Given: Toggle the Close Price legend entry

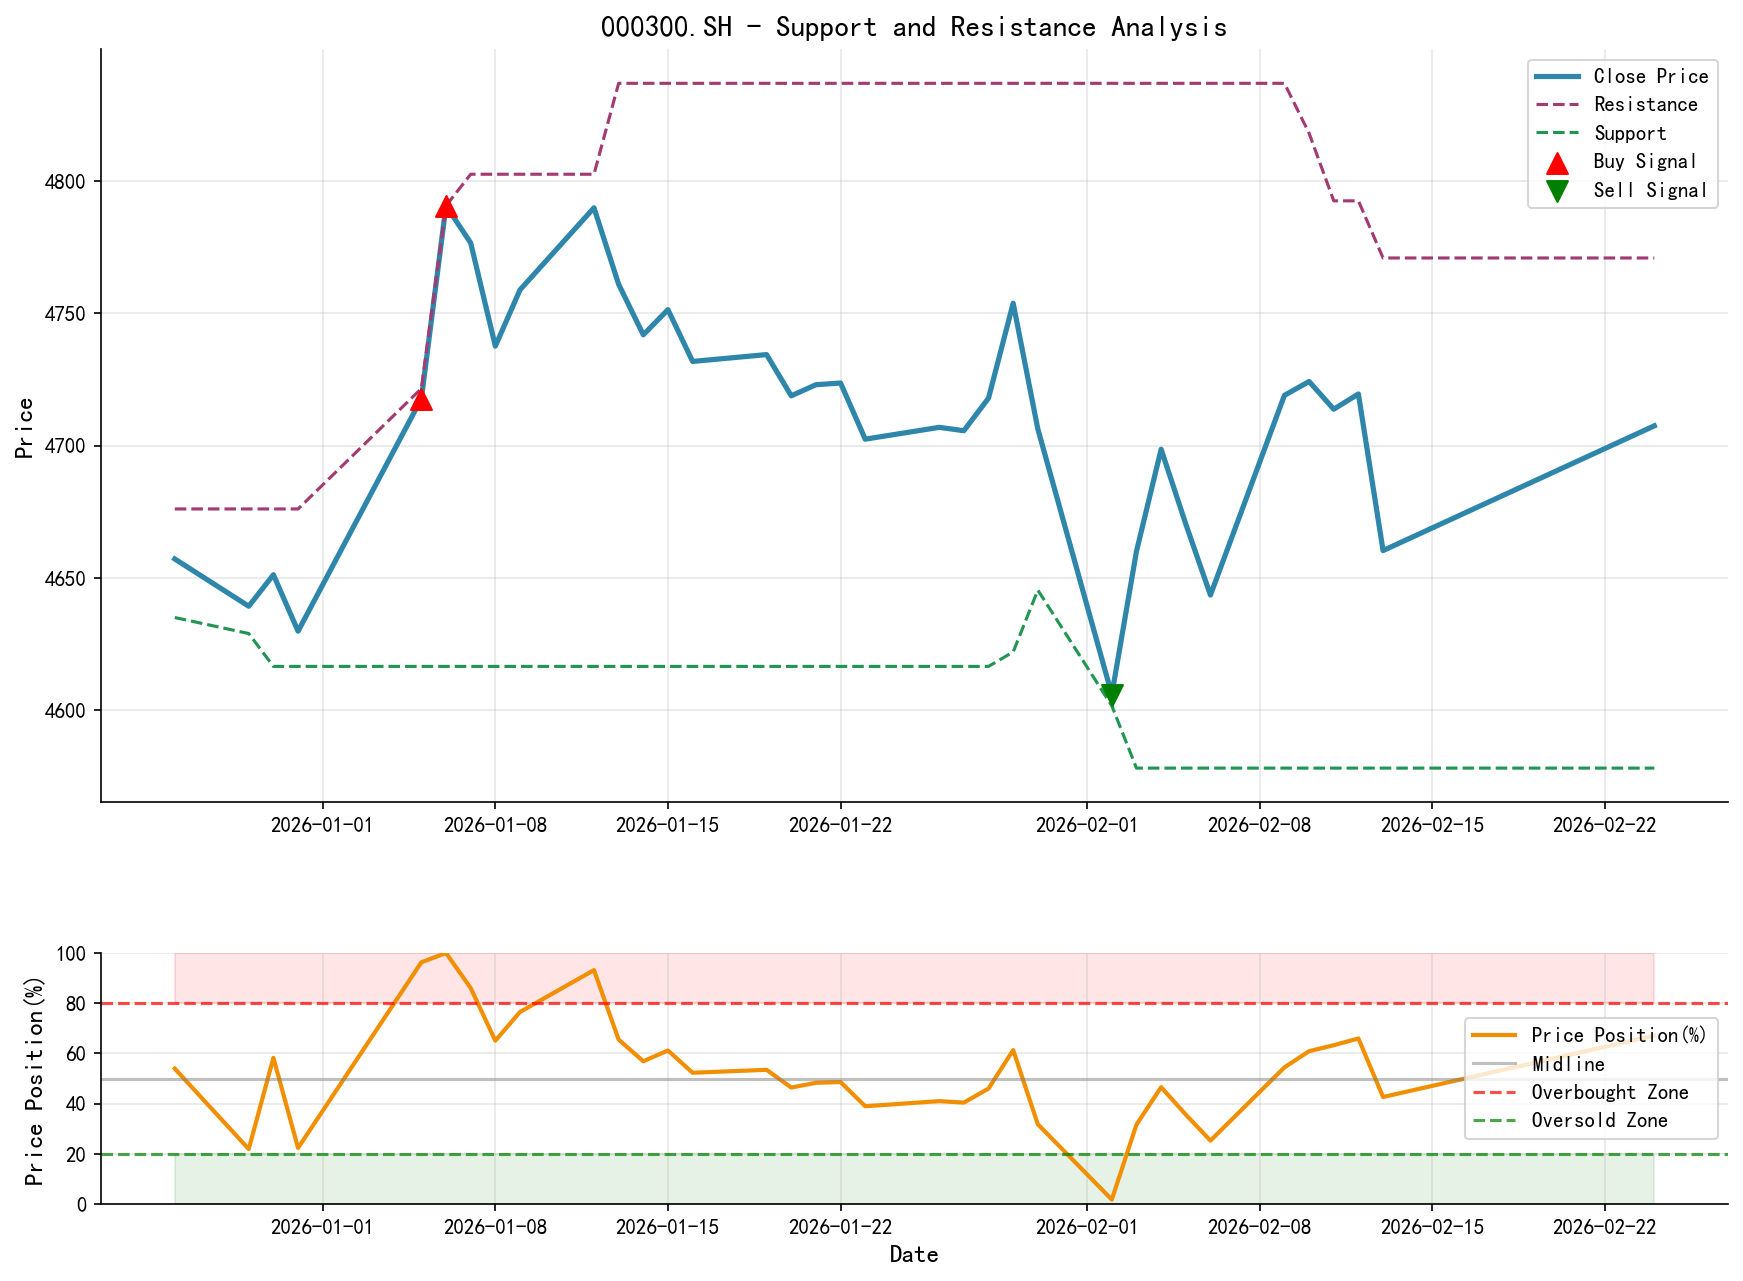Looking at the screenshot, I should click(1651, 75).
